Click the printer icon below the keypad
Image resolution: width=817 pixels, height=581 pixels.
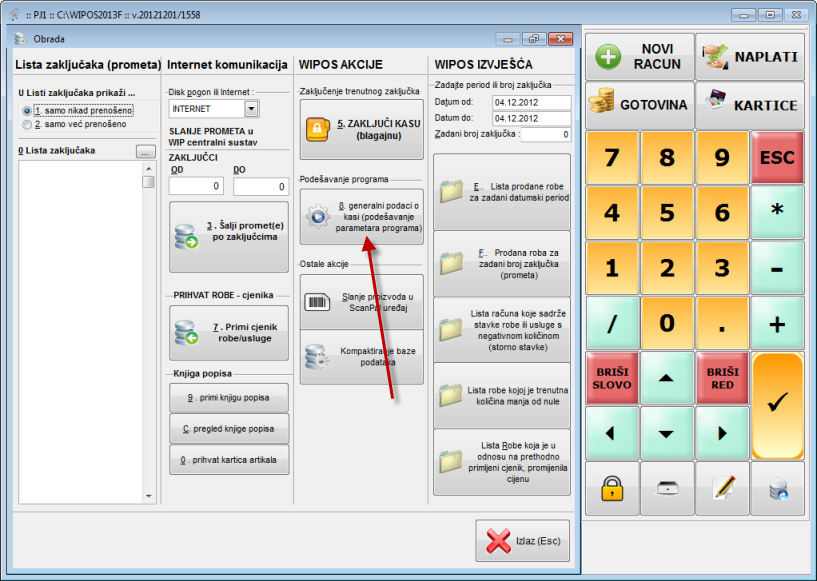(667, 487)
